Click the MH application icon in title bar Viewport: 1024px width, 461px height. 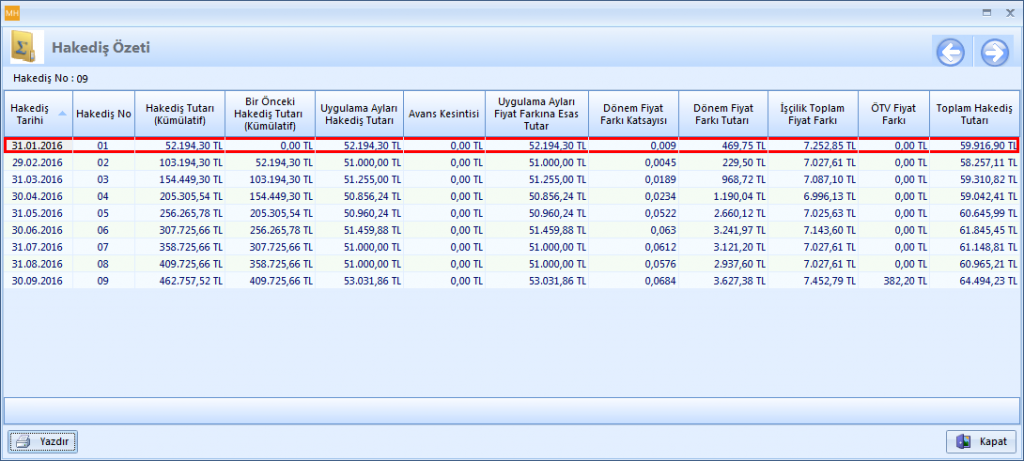tap(12, 11)
